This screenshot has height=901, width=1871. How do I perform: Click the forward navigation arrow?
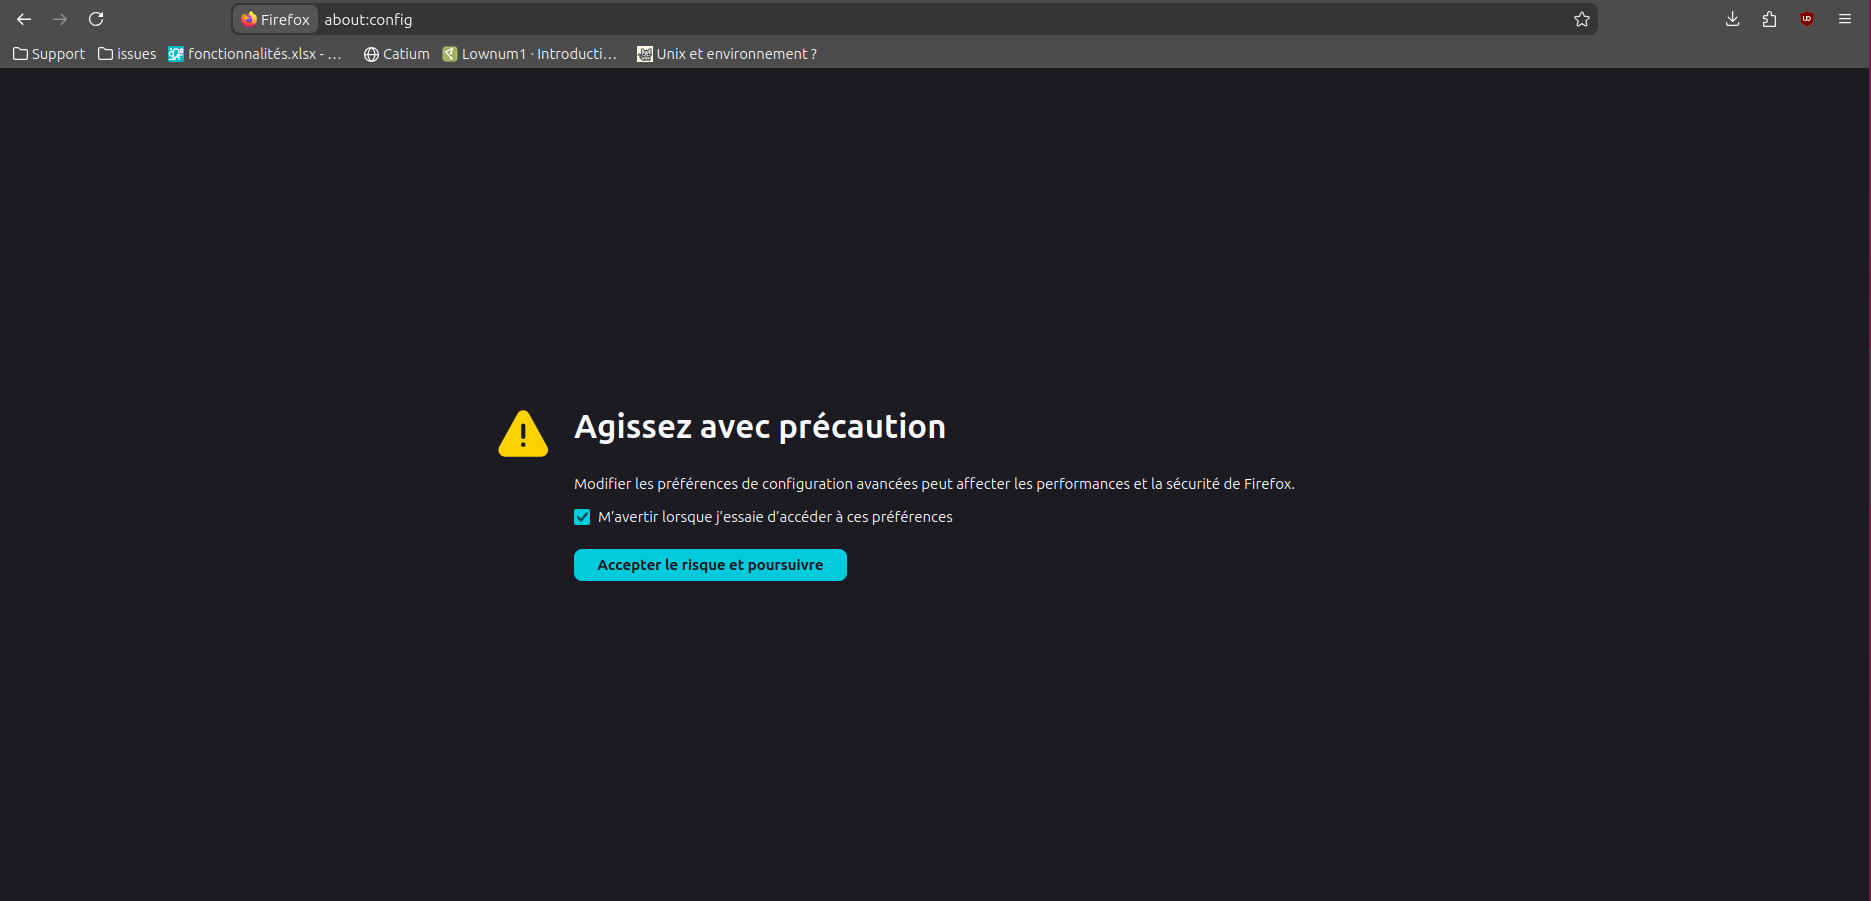pyautogui.click(x=60, y=19)
